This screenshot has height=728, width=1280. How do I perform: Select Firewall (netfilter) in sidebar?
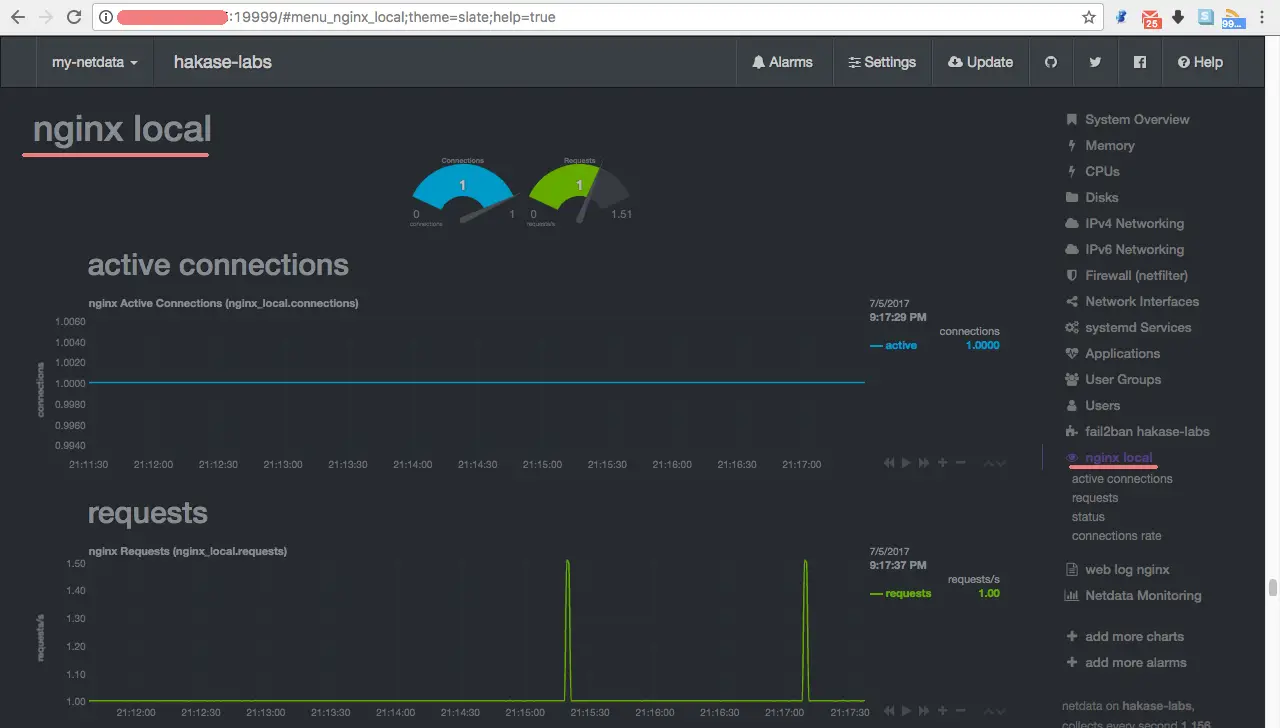point(1126,275)
